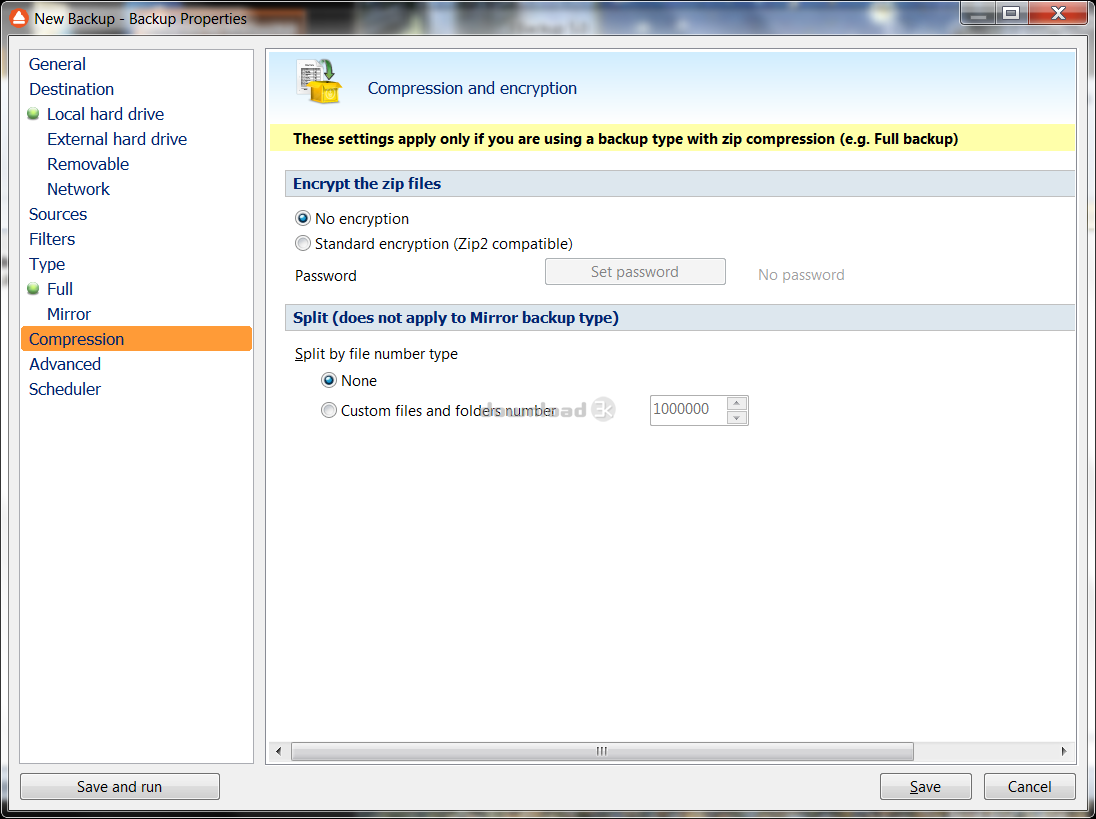Click the horizontal scrollbar thumb

tap(602, 751)
